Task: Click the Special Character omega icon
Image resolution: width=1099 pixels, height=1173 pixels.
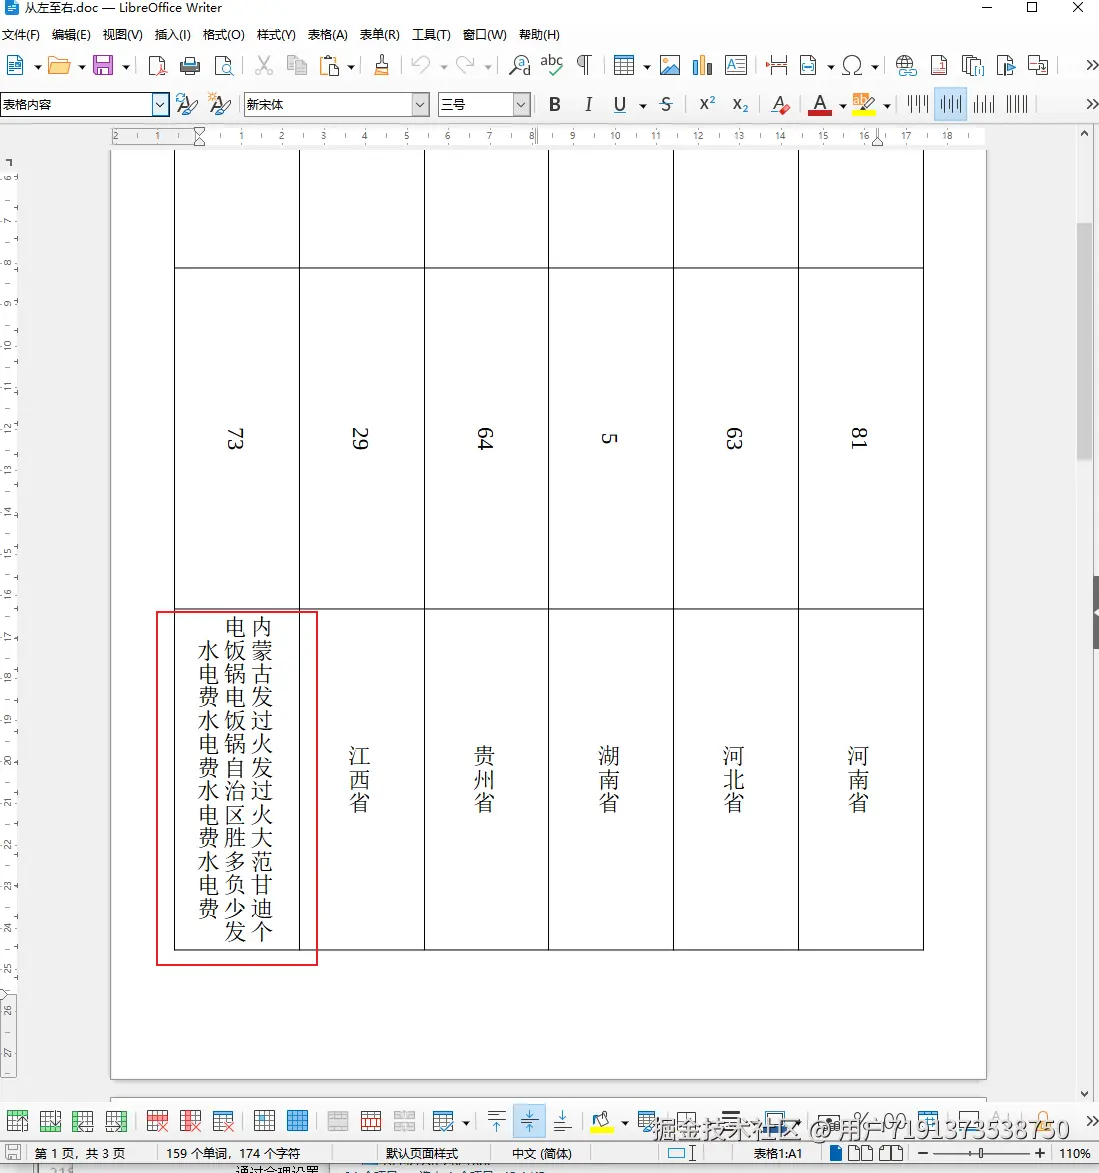Action: click(852, 66)
